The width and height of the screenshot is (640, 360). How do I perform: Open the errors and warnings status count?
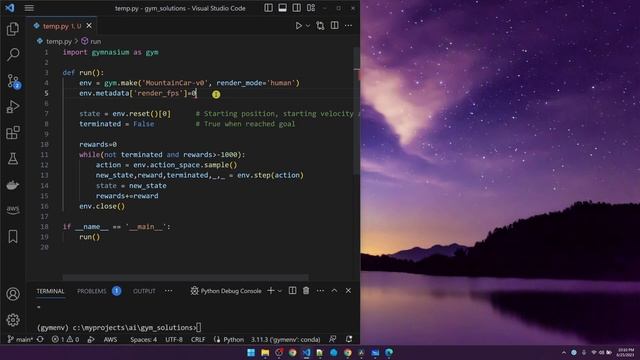(x=65, y=339)
